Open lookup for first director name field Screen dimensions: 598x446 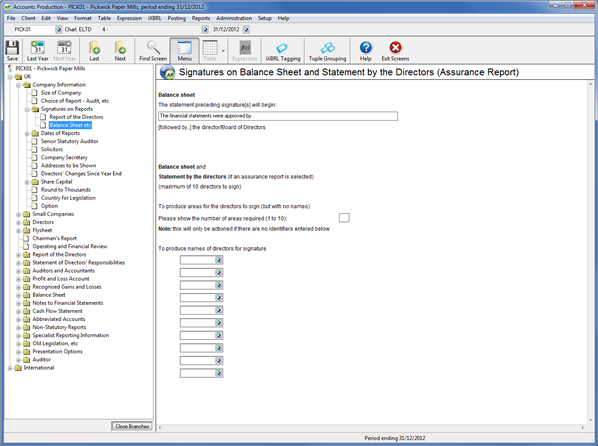tap(219, 260)
